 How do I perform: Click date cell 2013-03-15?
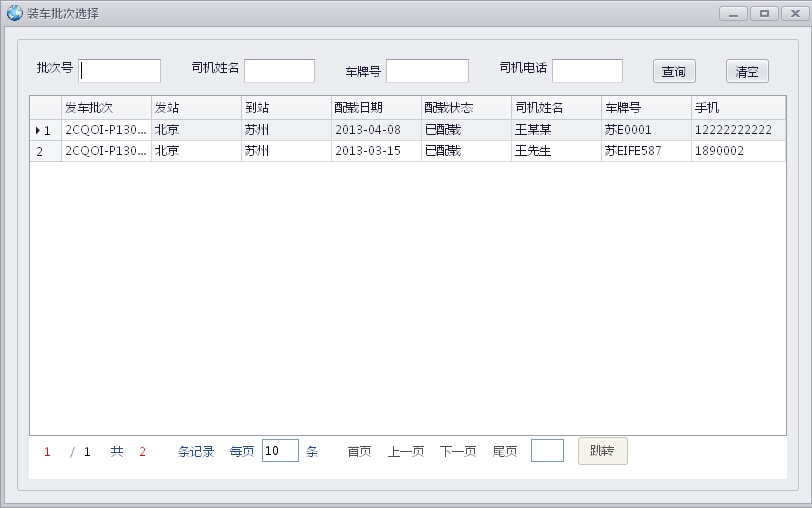click(376, 151)
